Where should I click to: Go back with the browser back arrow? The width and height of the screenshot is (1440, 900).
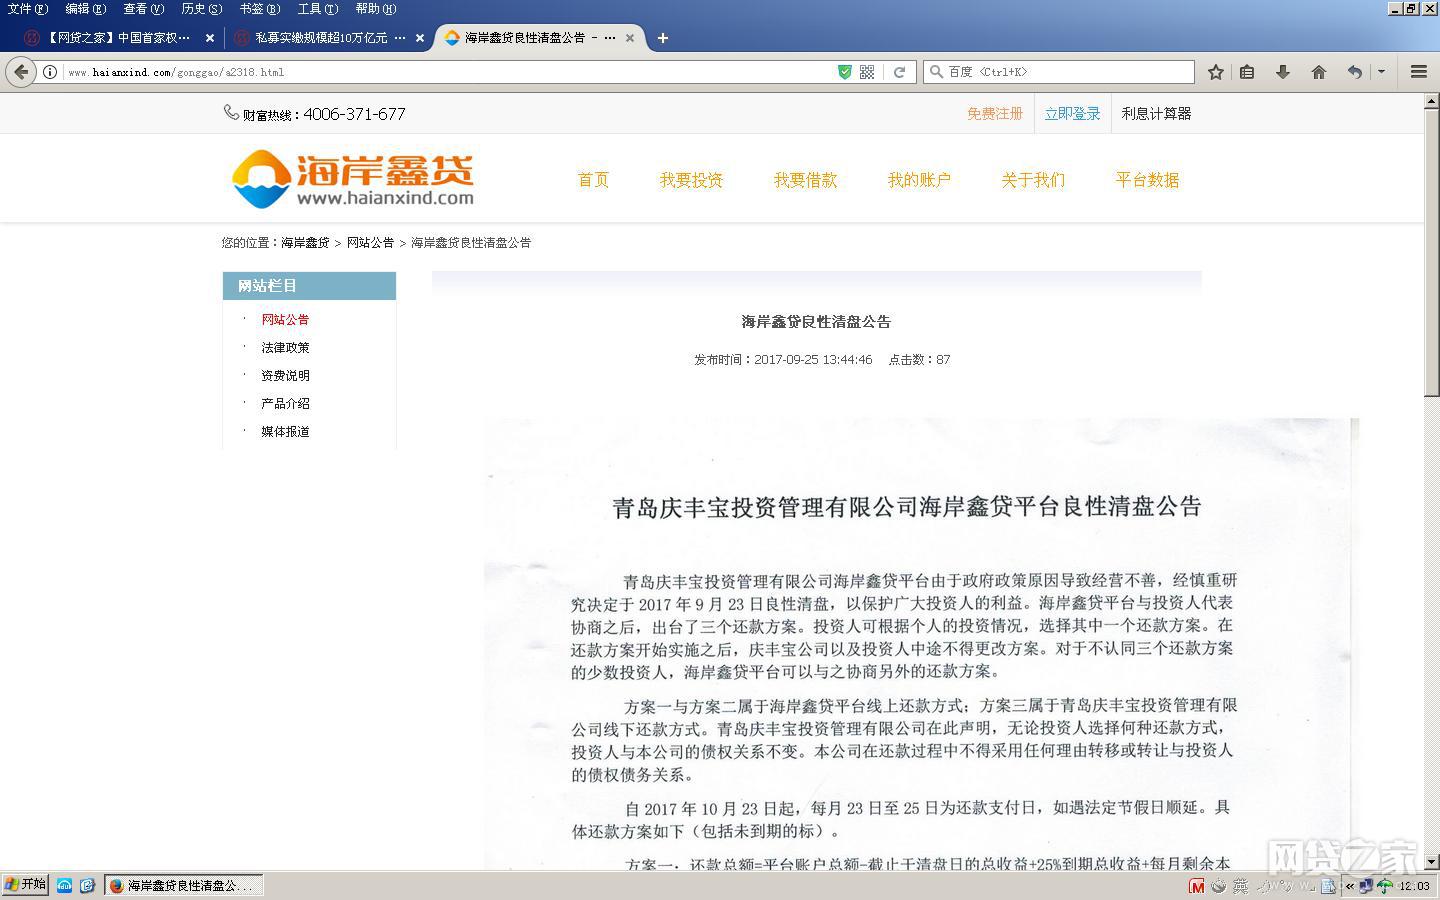pyautogui.click(x=21, y=72)
